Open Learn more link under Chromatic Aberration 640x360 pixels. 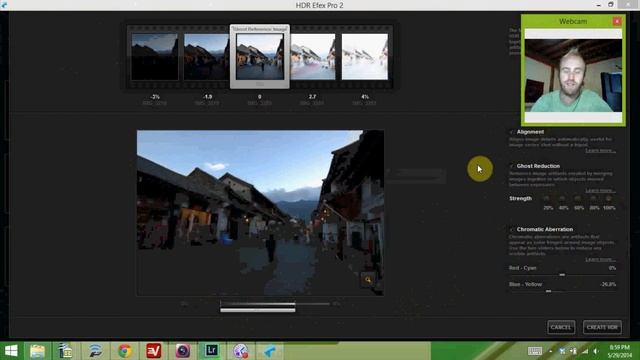click(600, 260)
